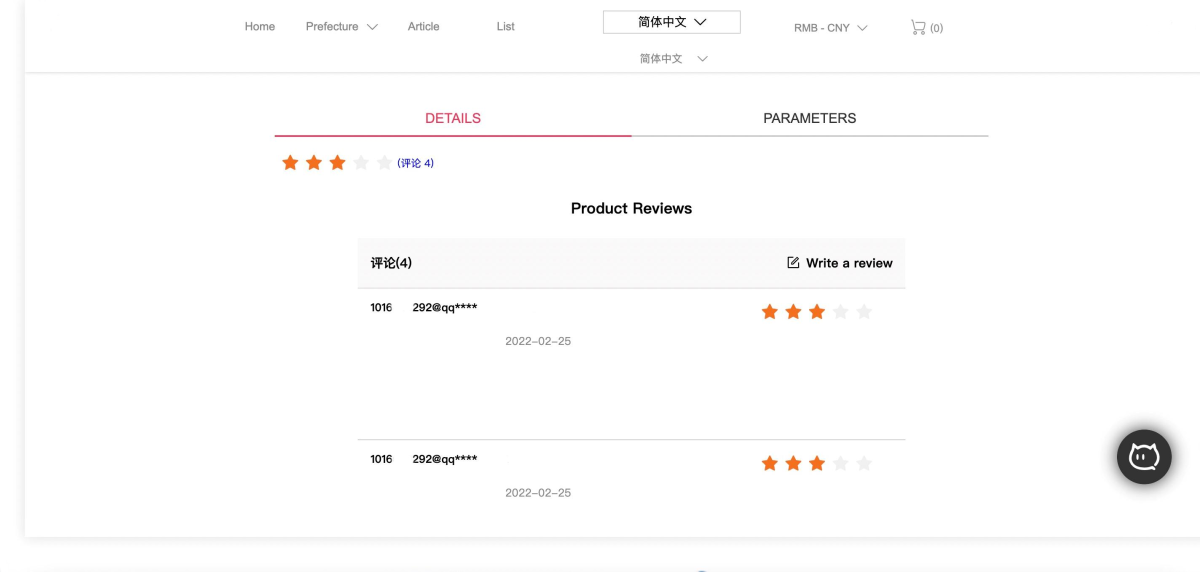Screen dimensions: 1200x572
Task: Open the Article navigation item
Action: tap(424, 27)
